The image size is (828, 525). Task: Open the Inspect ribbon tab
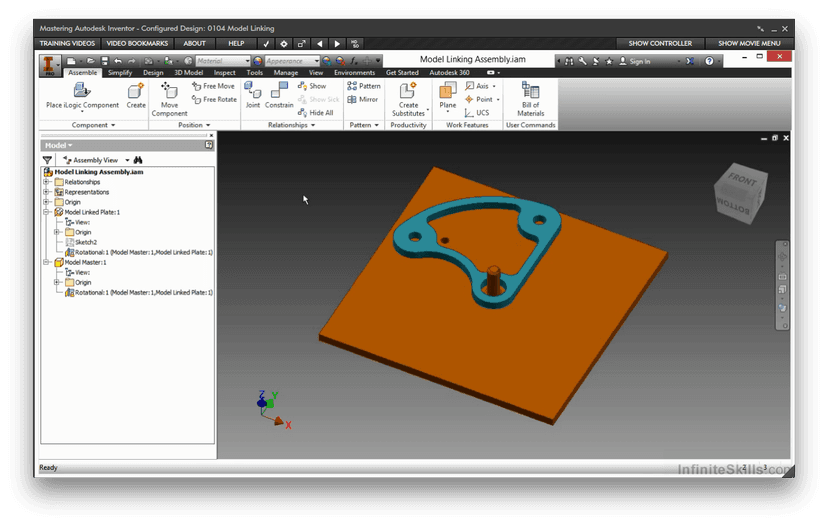(x=224, y=72)
